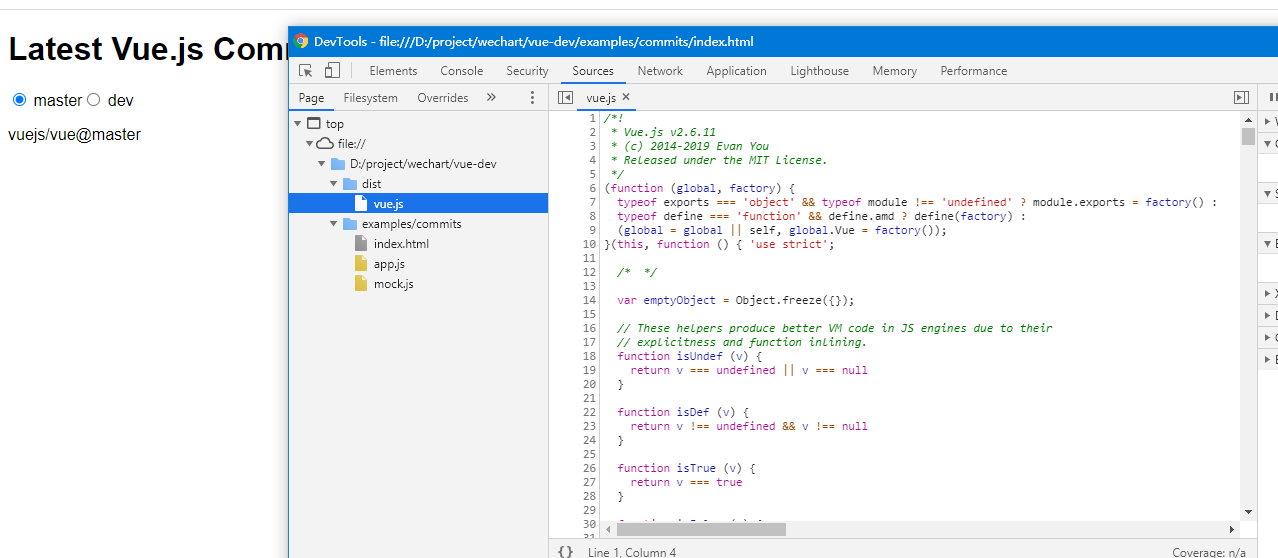This screenshot has height=558, width=1278.
Task: Click the 'function isDef (v)' code line
Action: coord(683,412)
